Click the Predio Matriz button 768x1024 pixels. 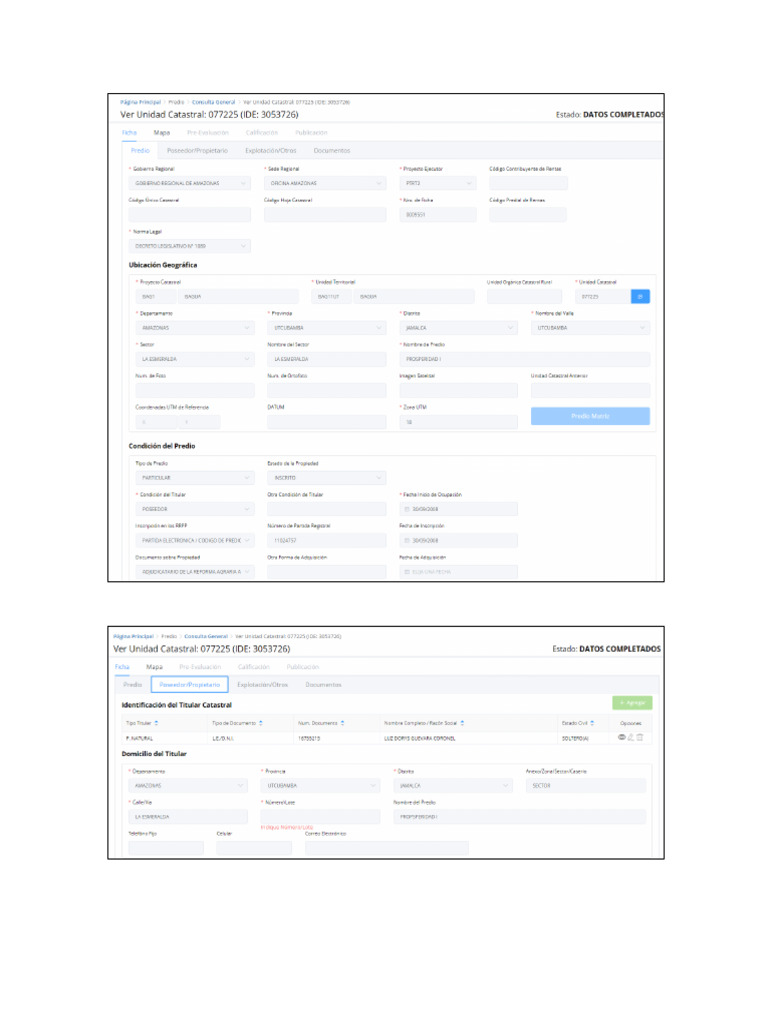[590, 416]
